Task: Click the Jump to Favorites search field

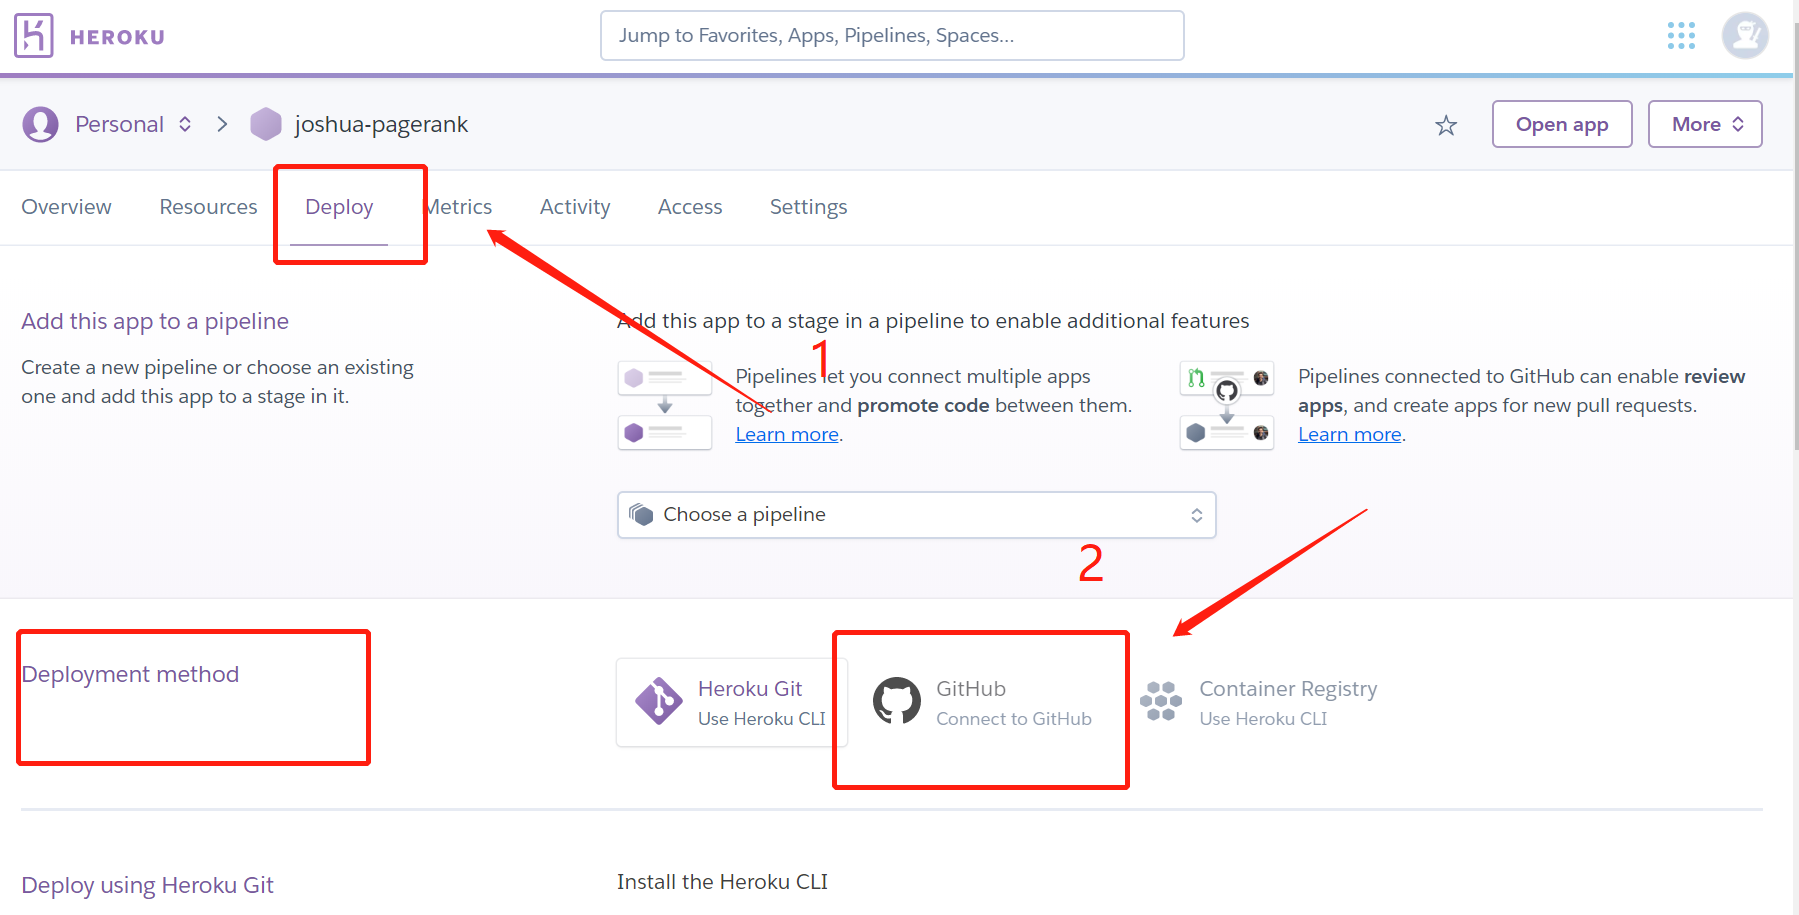Action: [x=891, y=35]
